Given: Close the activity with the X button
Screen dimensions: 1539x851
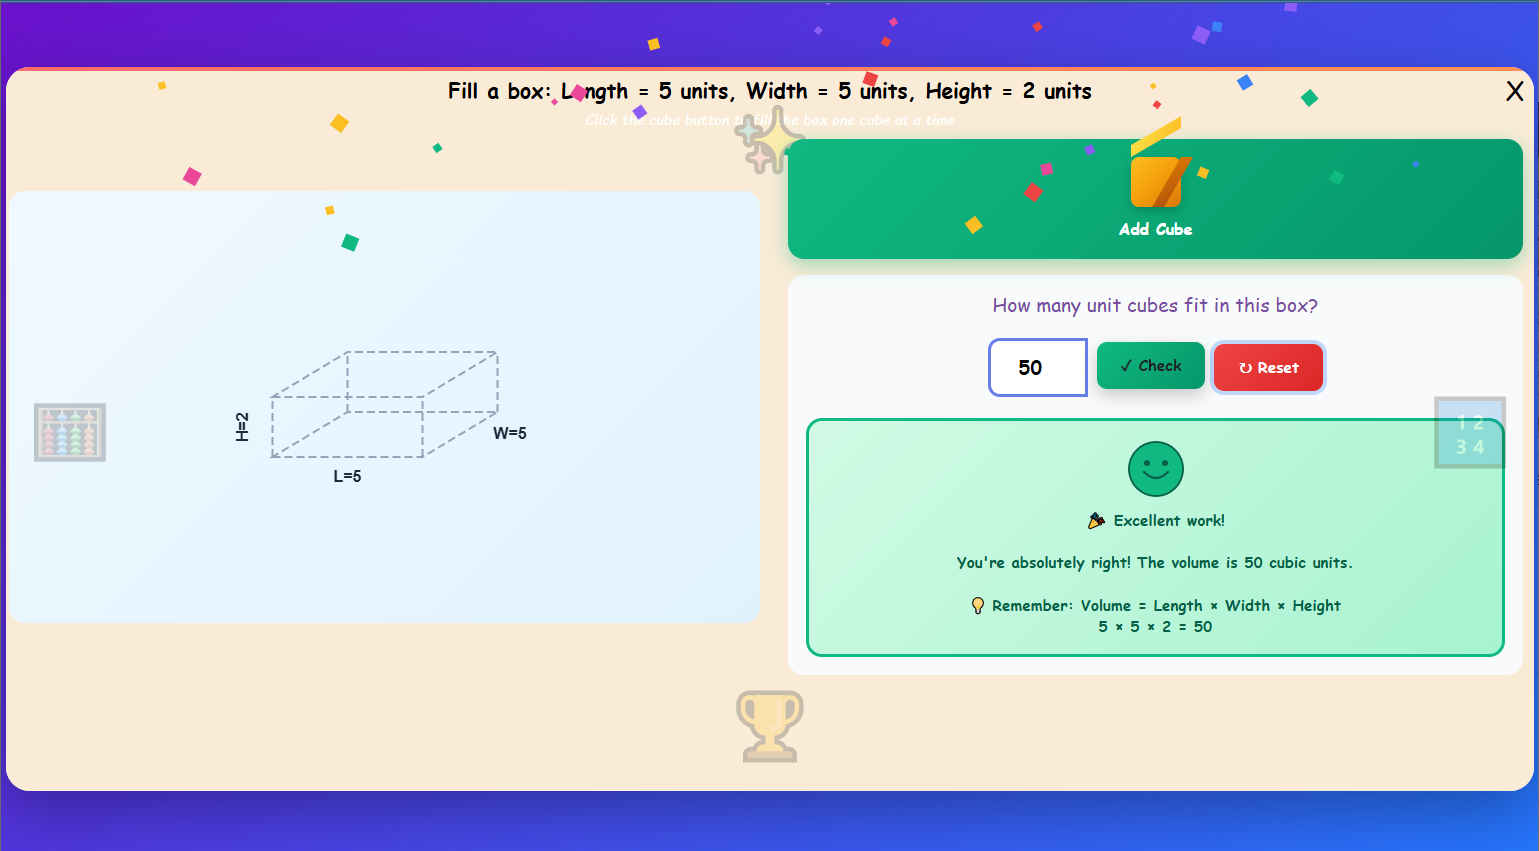Looking at the screenshot, I should coord(1515,91).
